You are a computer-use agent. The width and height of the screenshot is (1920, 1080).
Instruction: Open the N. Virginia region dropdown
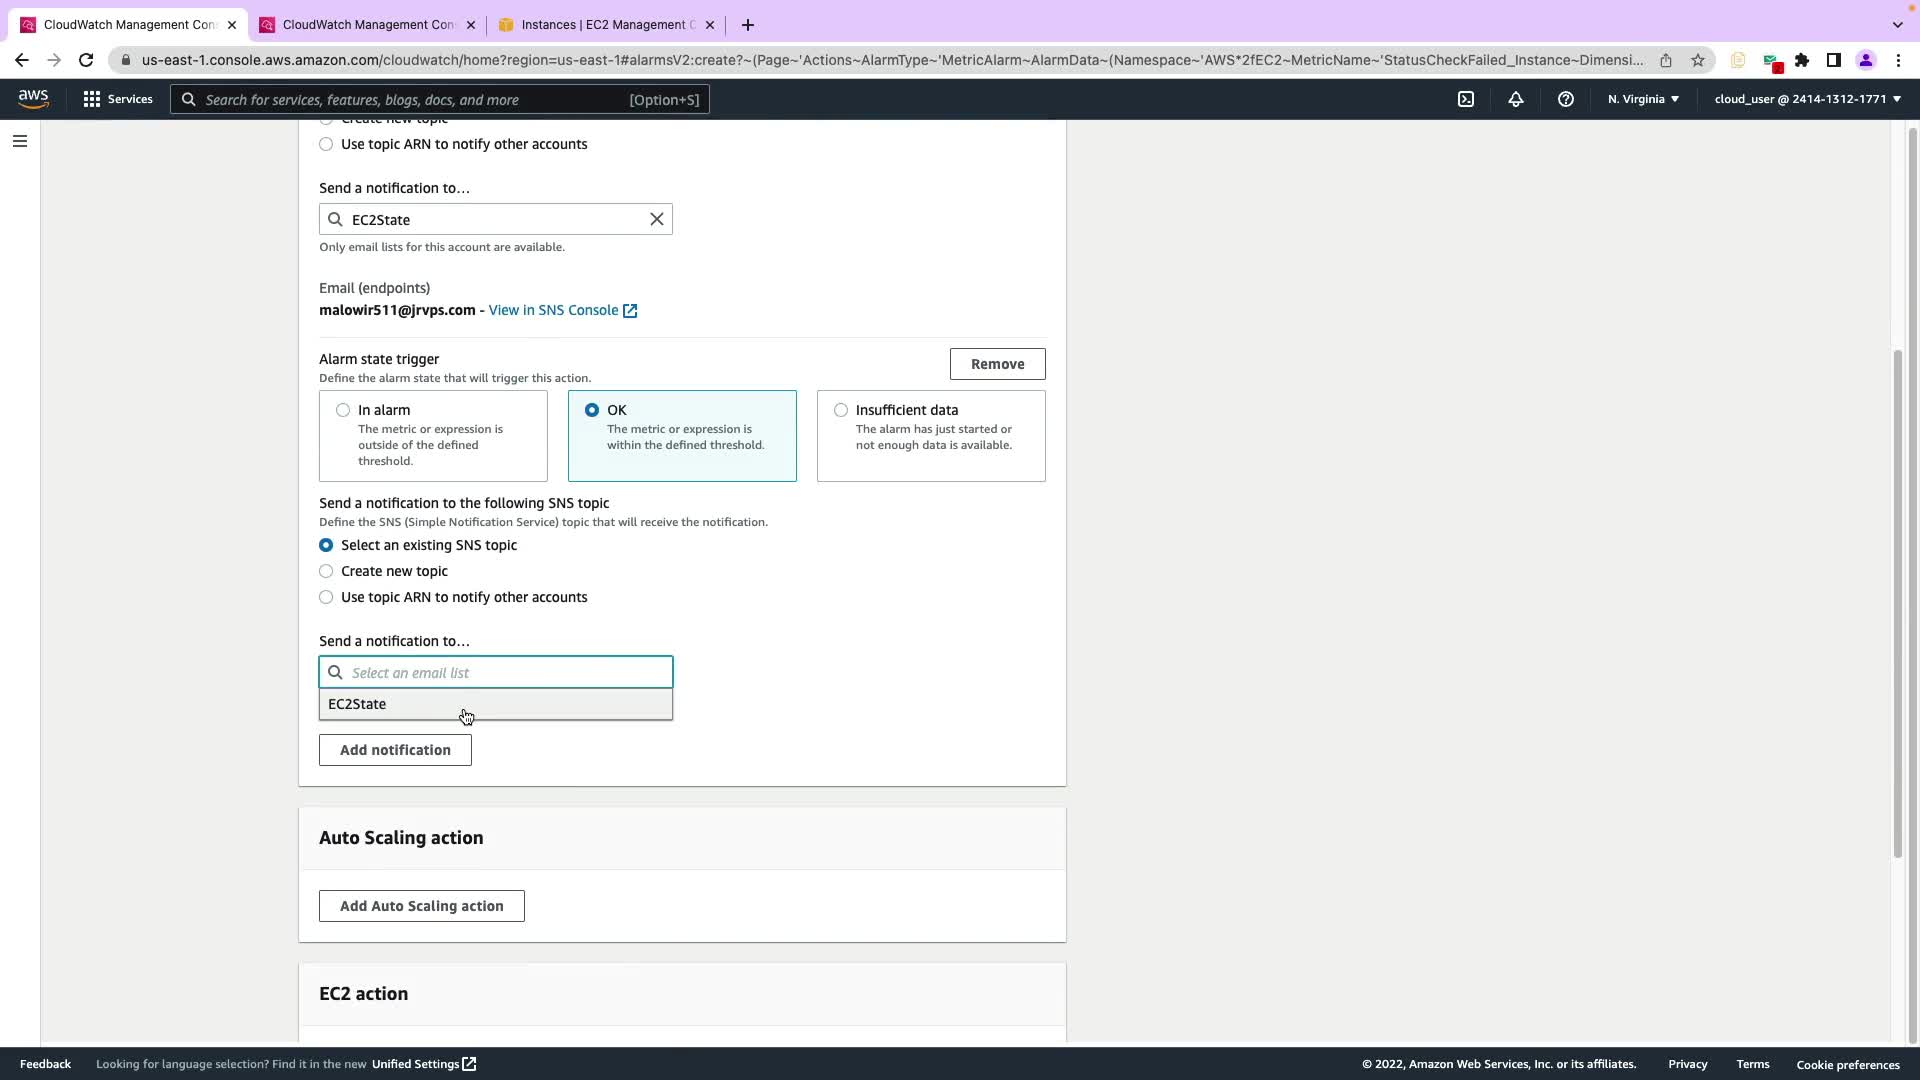[x=1642, y=99]
